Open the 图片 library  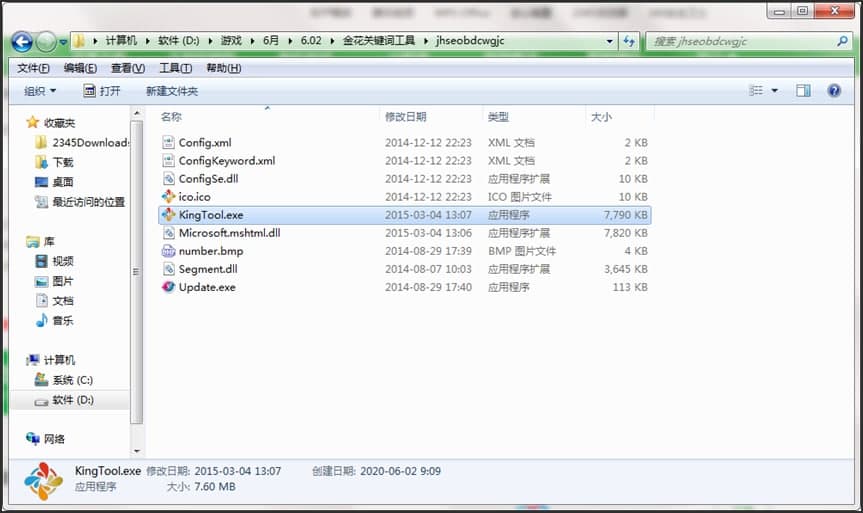pyautogui.click(x=54, y=281)
